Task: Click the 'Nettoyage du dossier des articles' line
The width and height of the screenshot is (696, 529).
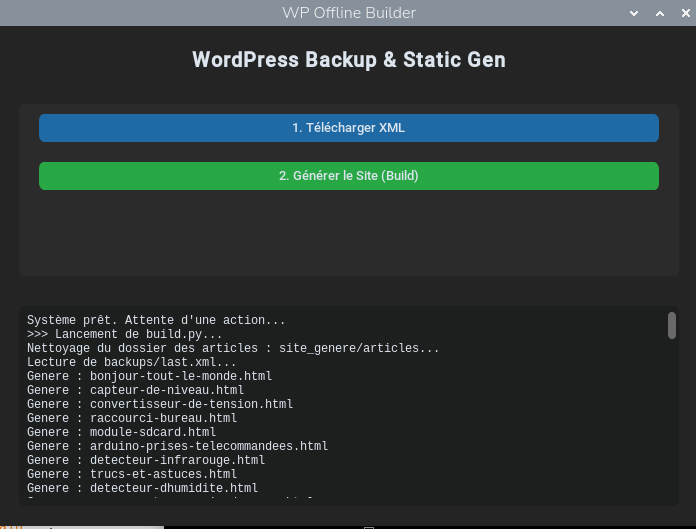Action: click(x=233, y=348)
